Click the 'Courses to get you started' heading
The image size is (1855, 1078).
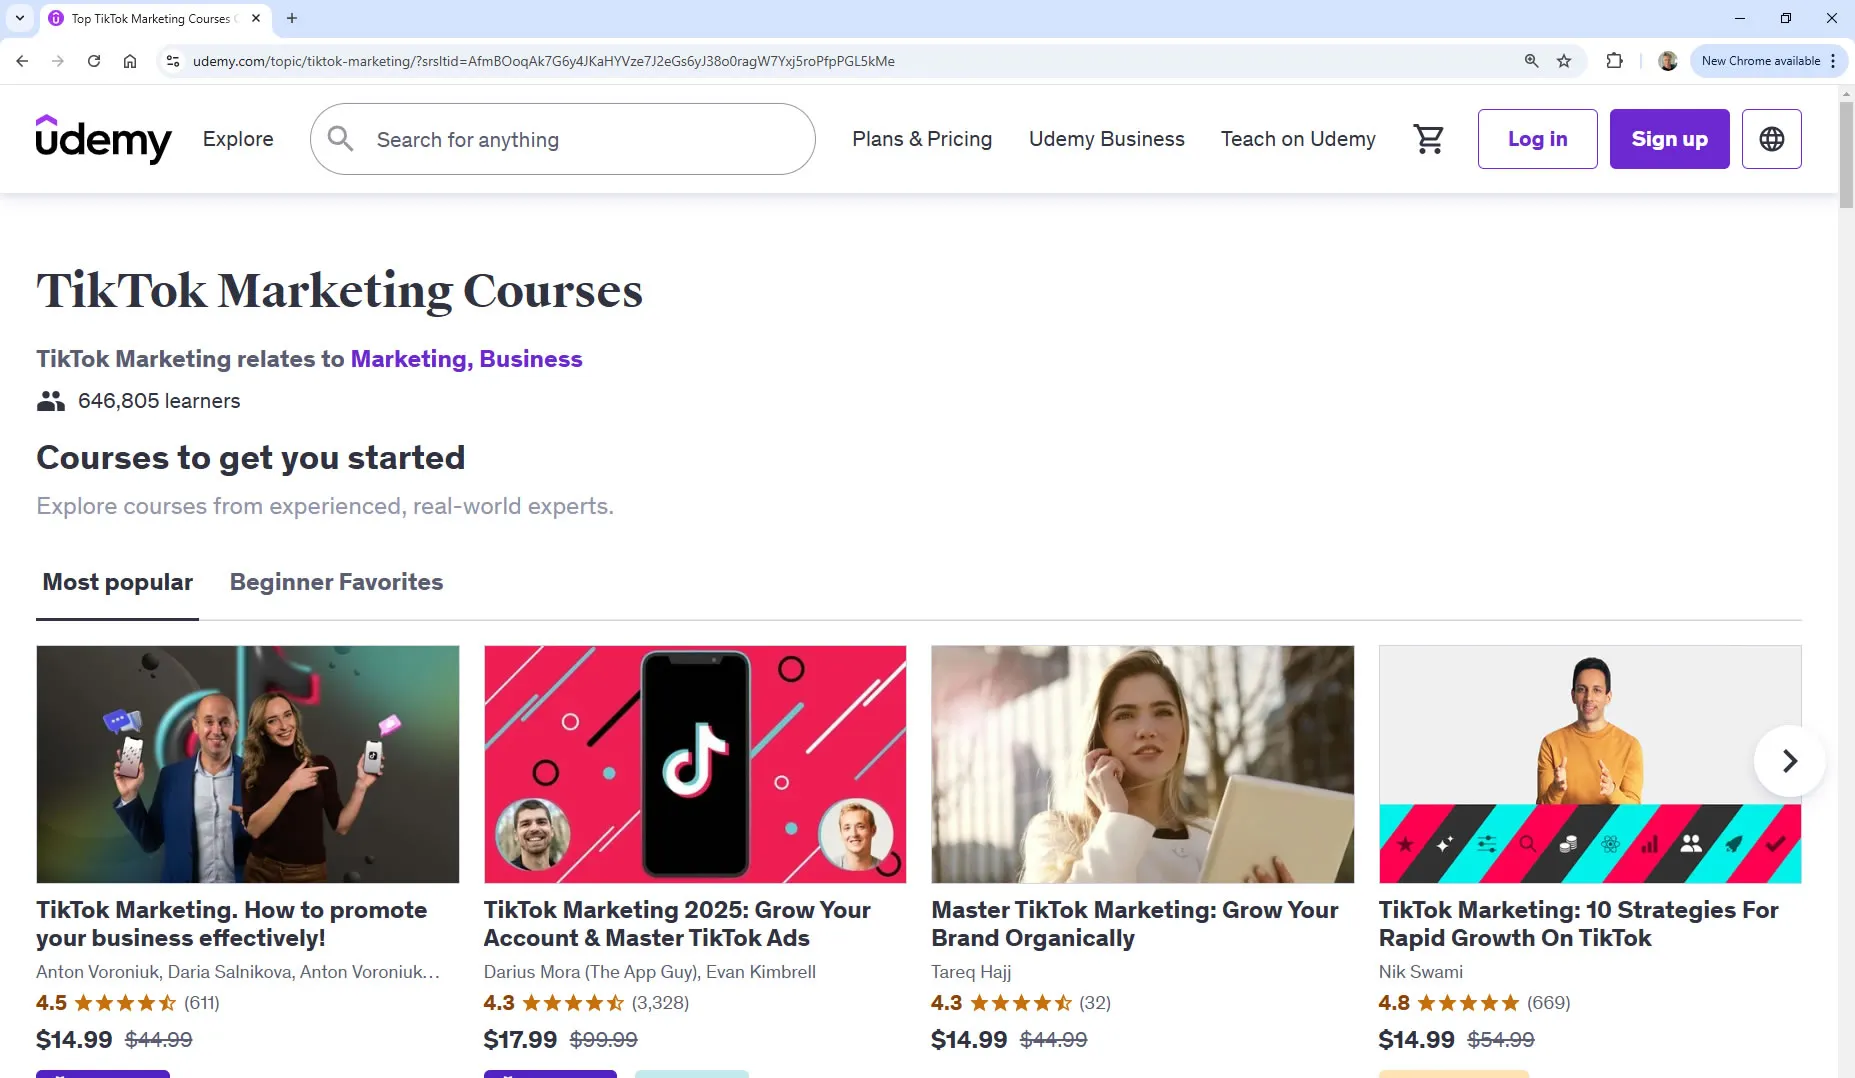tap(251, 458)
